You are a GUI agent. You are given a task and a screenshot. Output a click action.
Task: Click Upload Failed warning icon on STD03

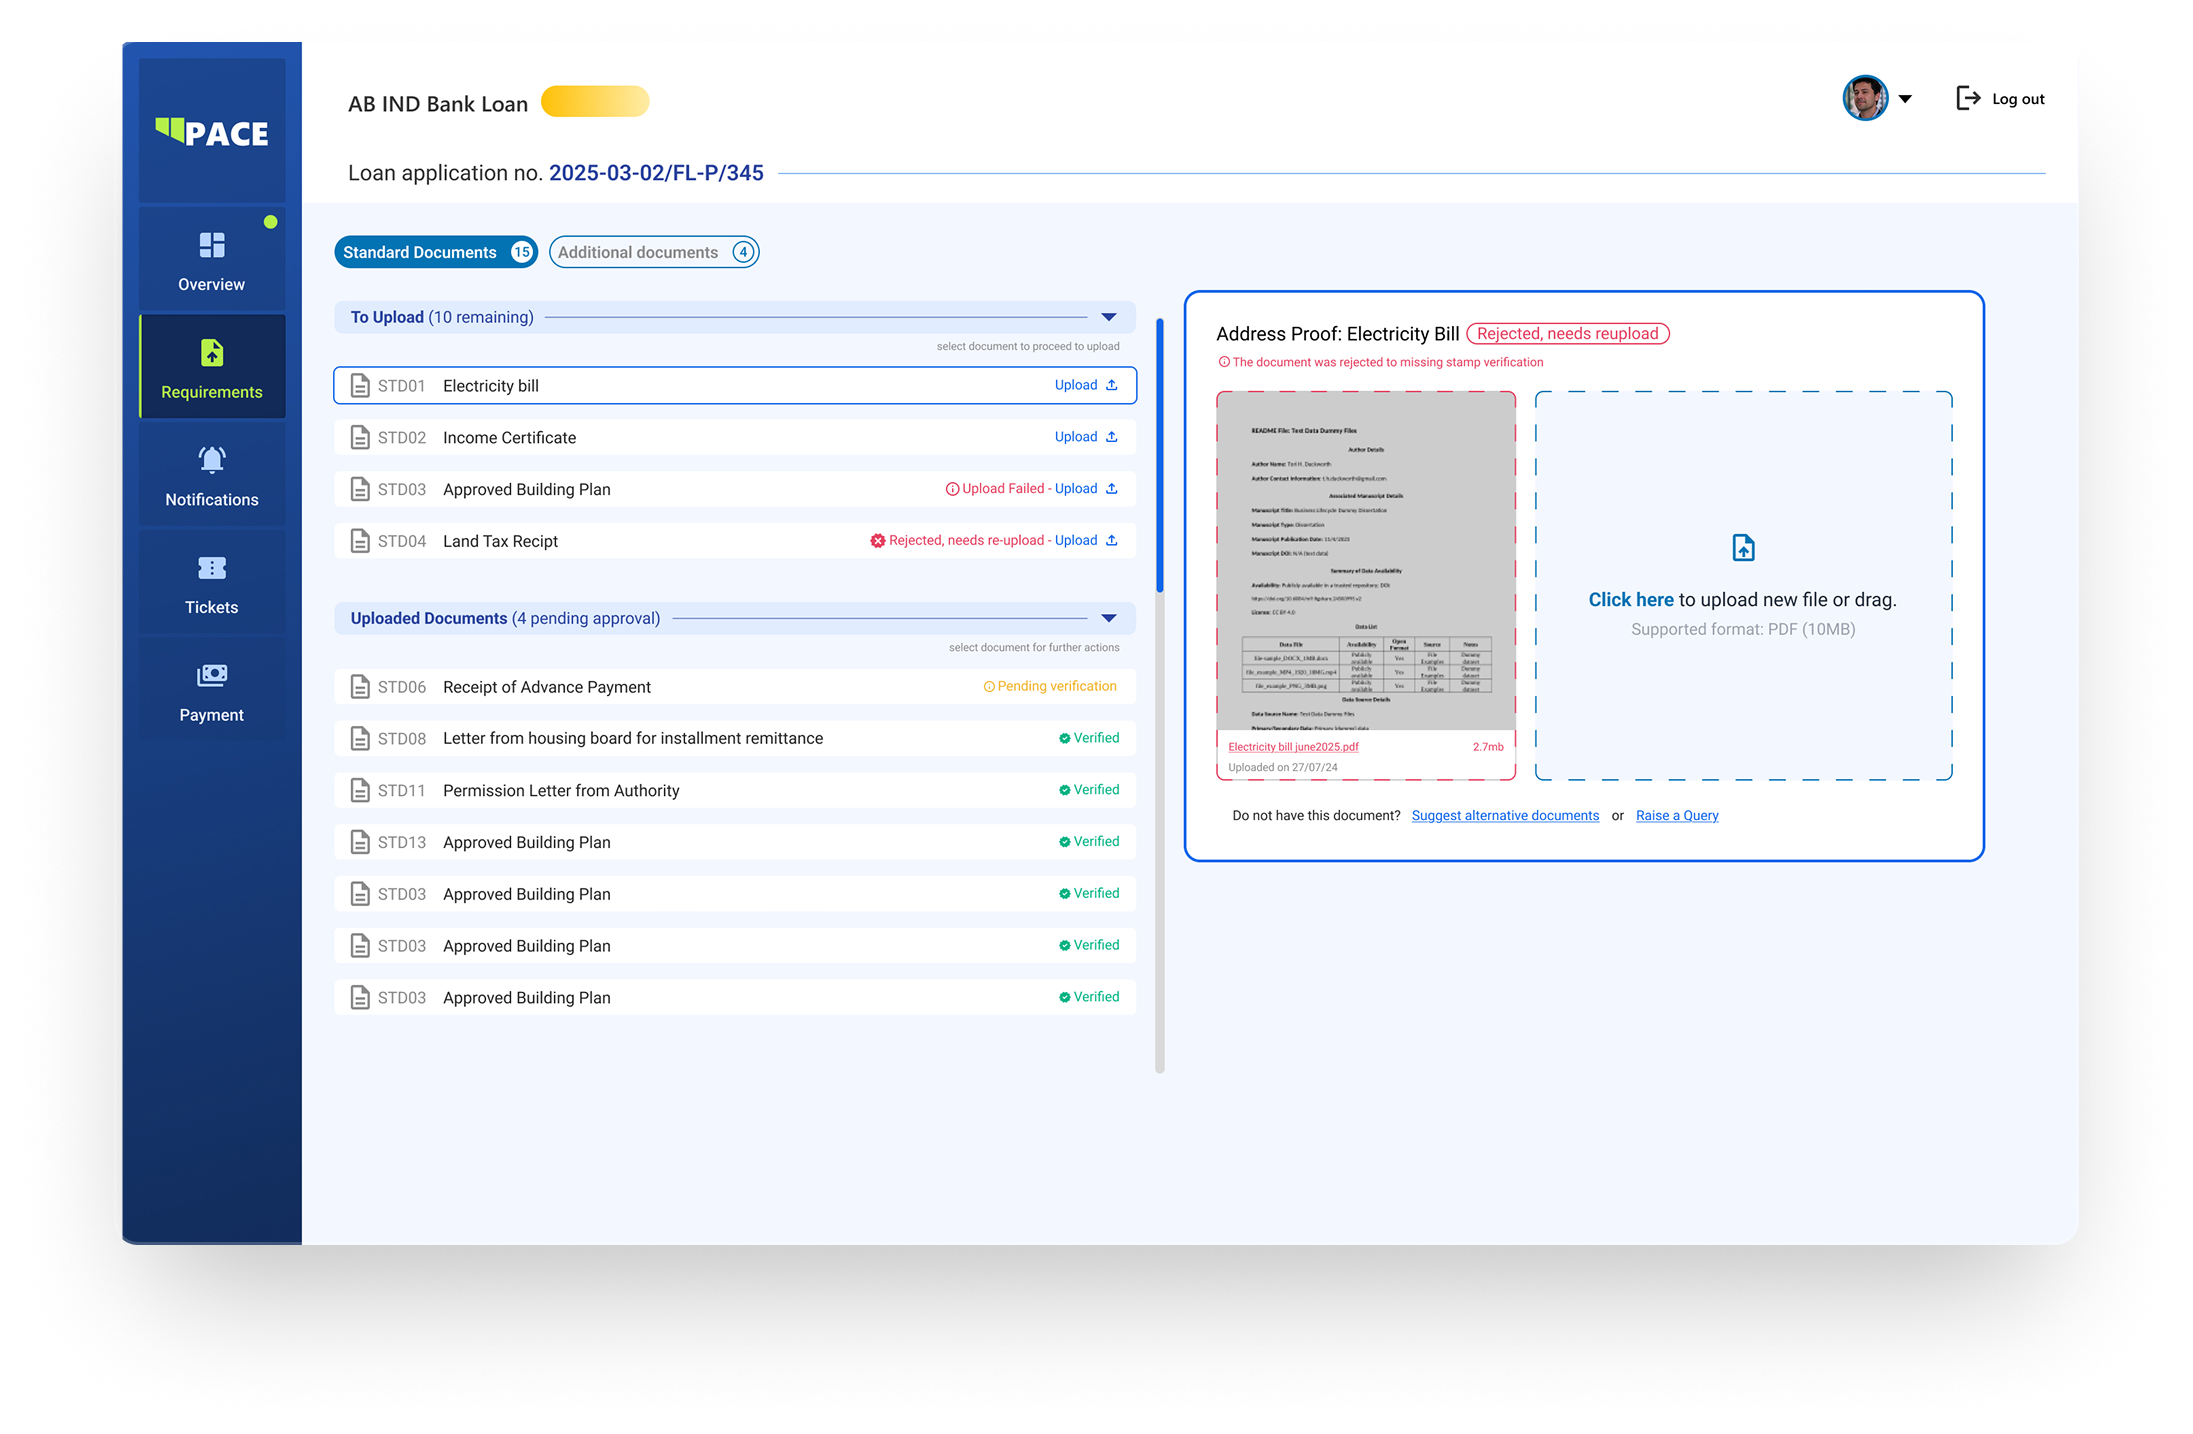pyautogui.click(x=952, y=489)
